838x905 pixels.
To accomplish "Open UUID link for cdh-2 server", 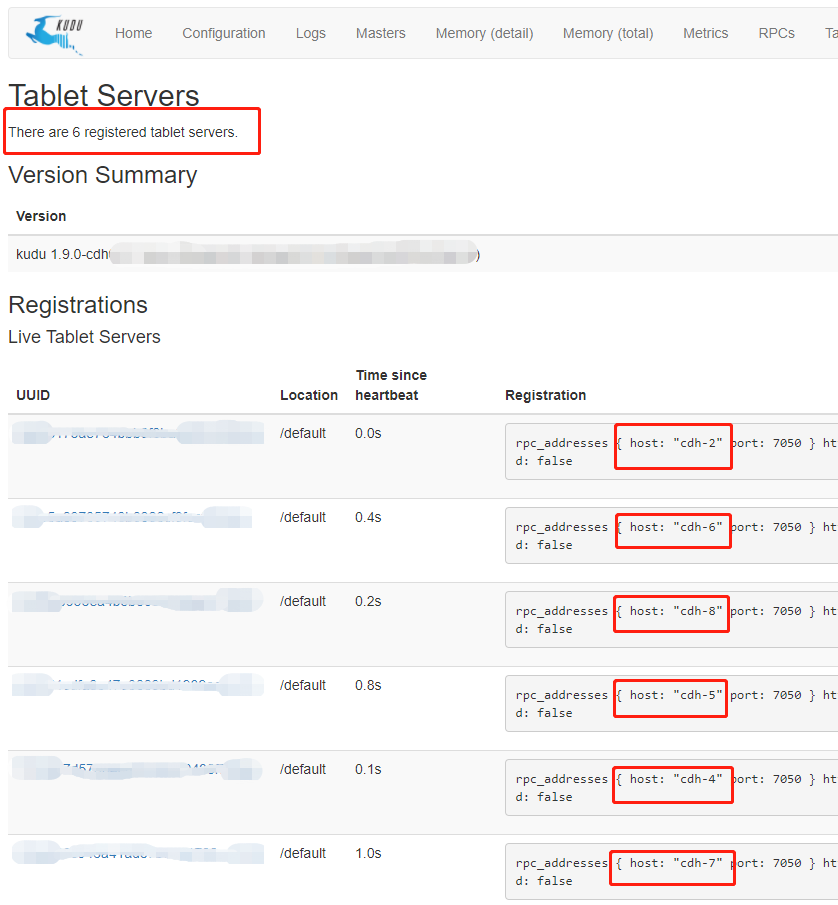I will coord(138,433).
